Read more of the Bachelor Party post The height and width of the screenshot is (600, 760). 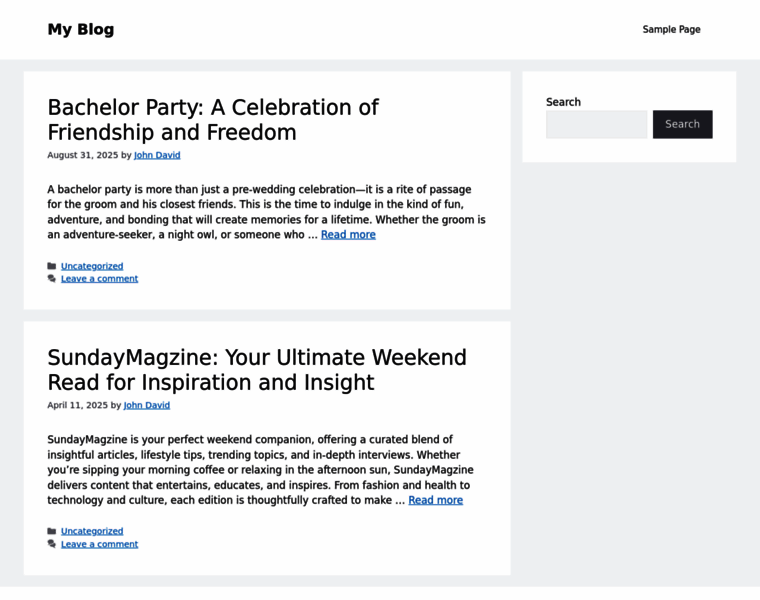348,235
